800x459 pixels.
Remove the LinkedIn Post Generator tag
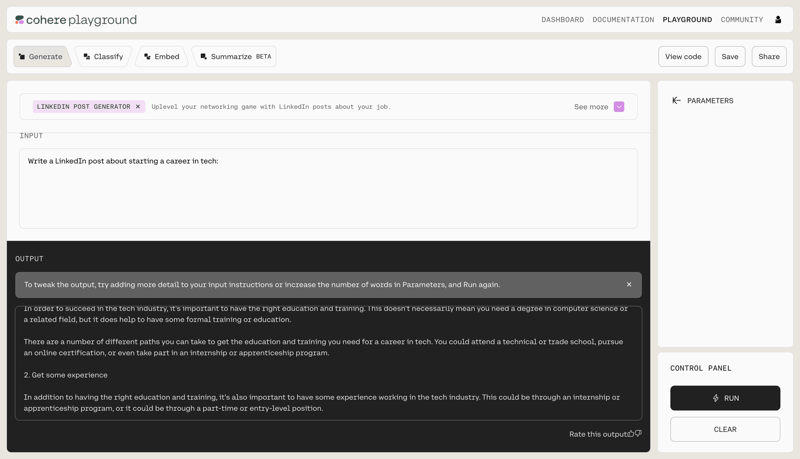point(138,107)
